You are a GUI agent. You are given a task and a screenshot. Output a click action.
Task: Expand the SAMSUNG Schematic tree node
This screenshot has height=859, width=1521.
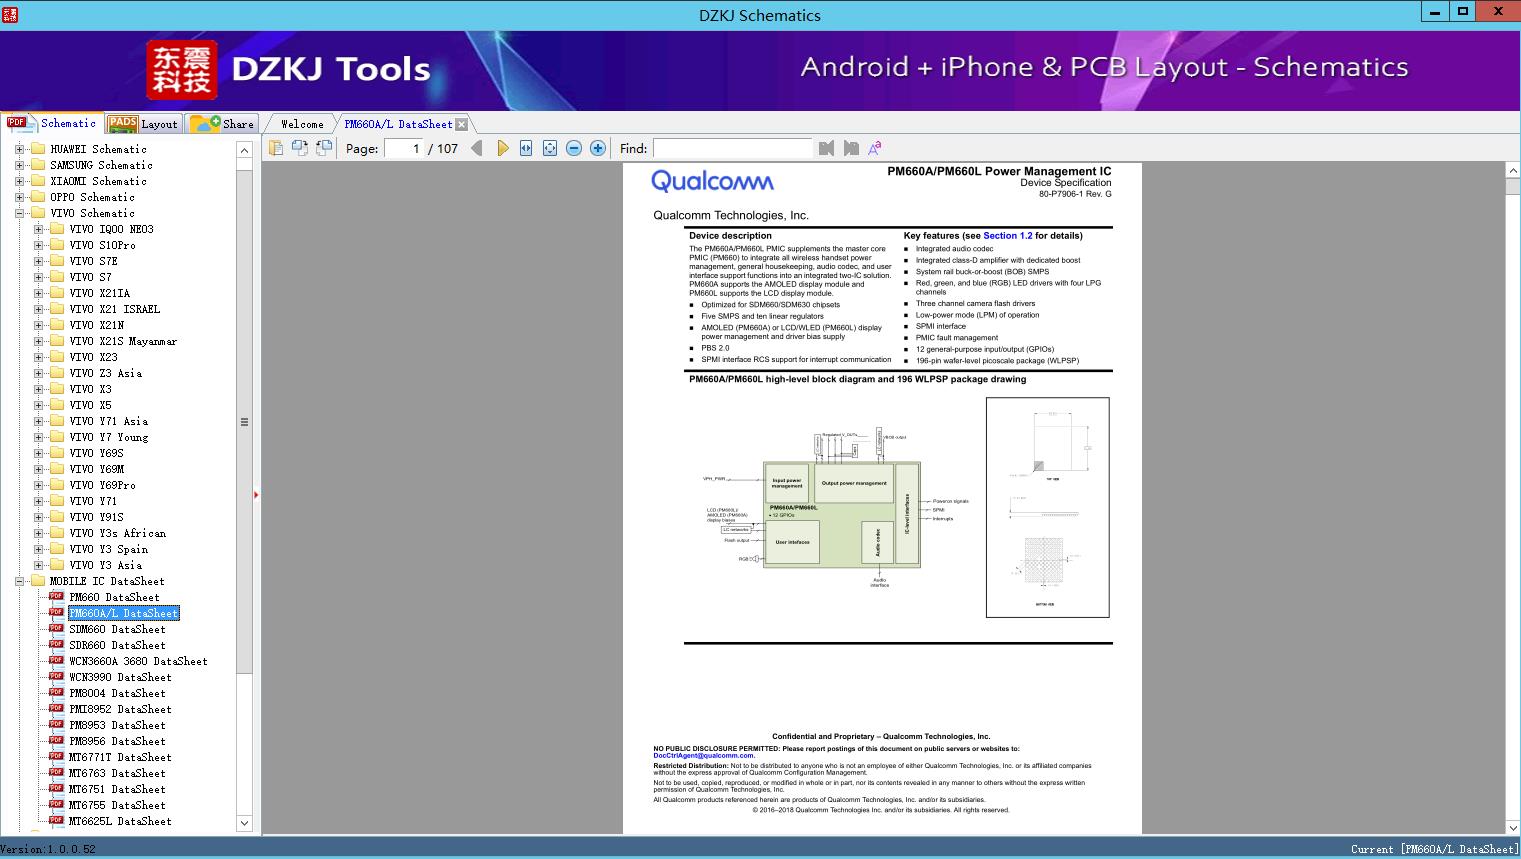19,165
